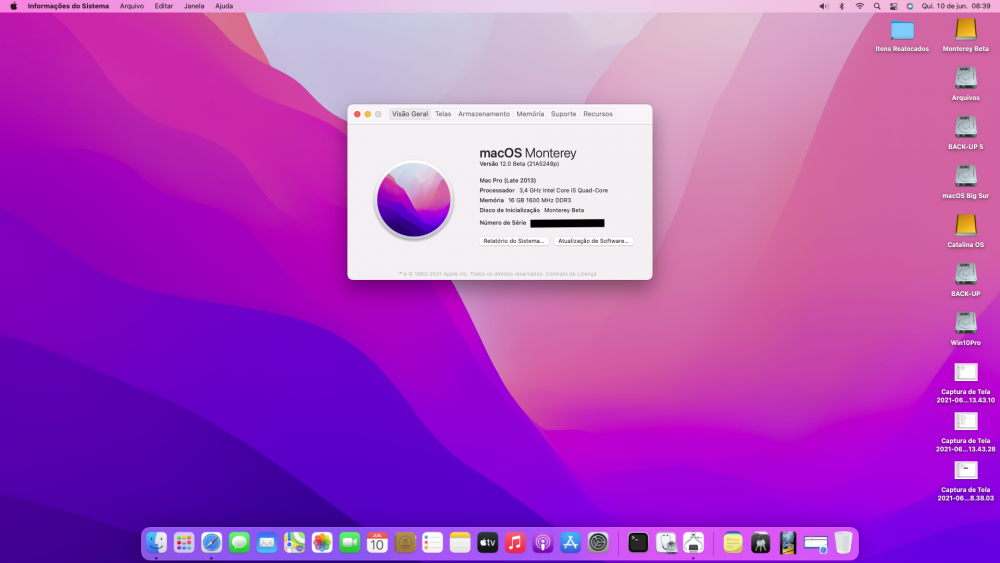This screenshot has height=563, width=1000.
Task: Click the 'Versão 12.0 Beta (21A5248p)' text
Action: tap(519, 164)
